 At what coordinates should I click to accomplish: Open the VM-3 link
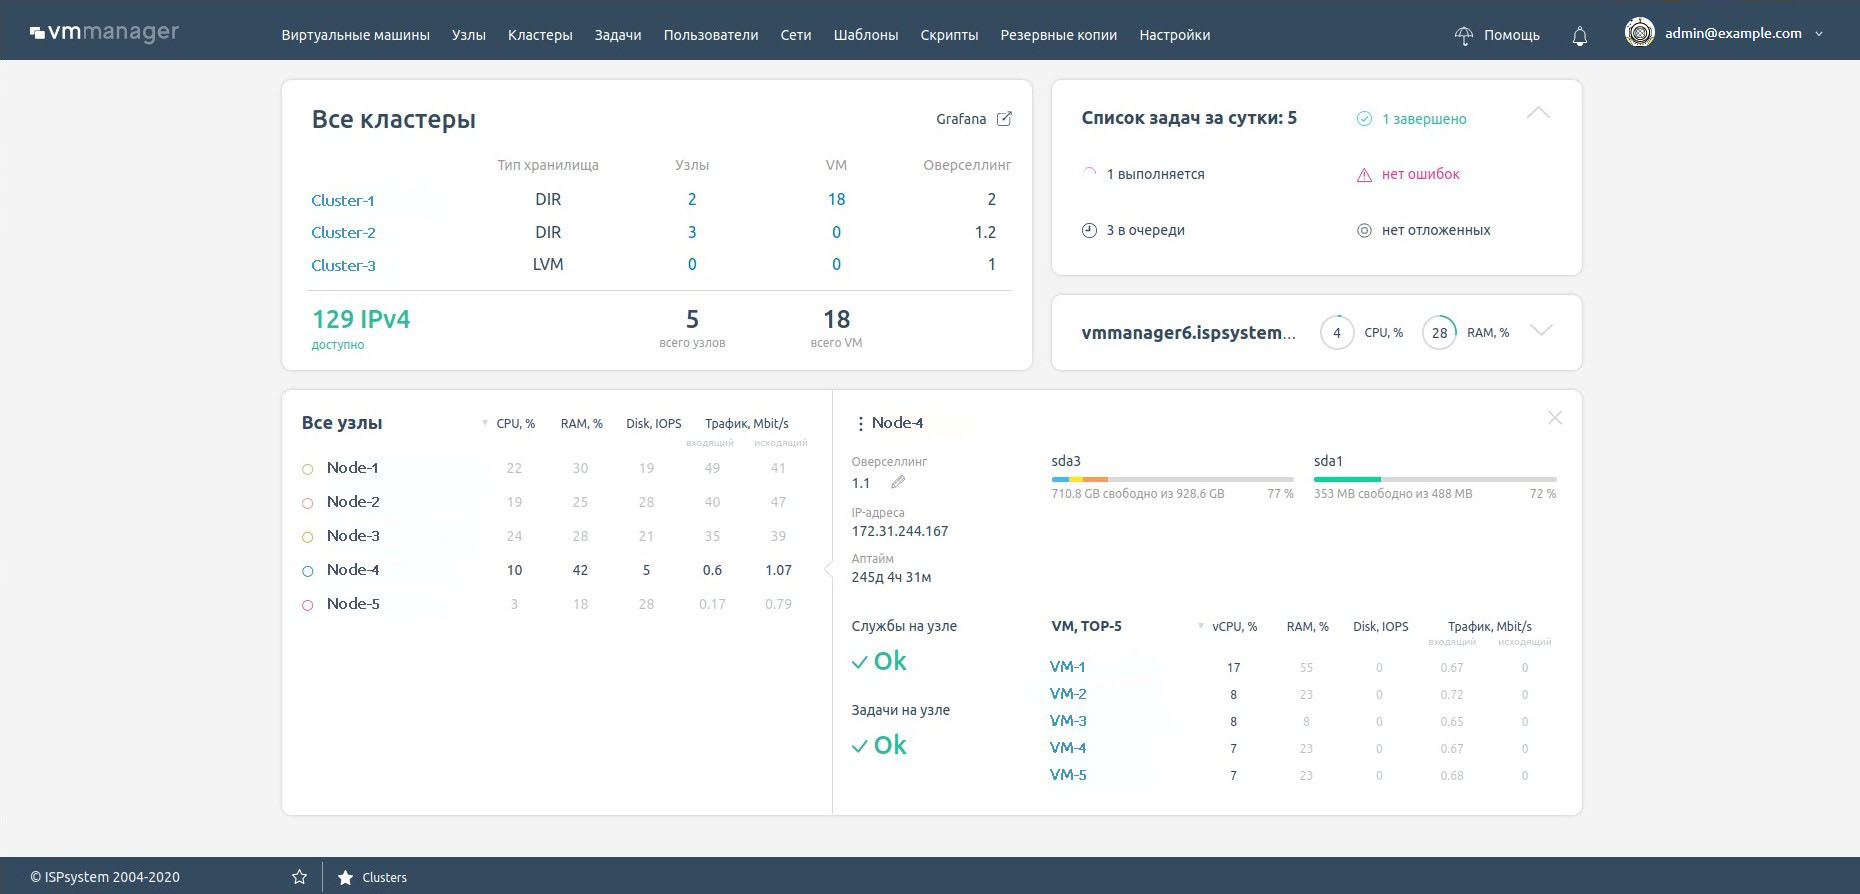click(1068, 721)
